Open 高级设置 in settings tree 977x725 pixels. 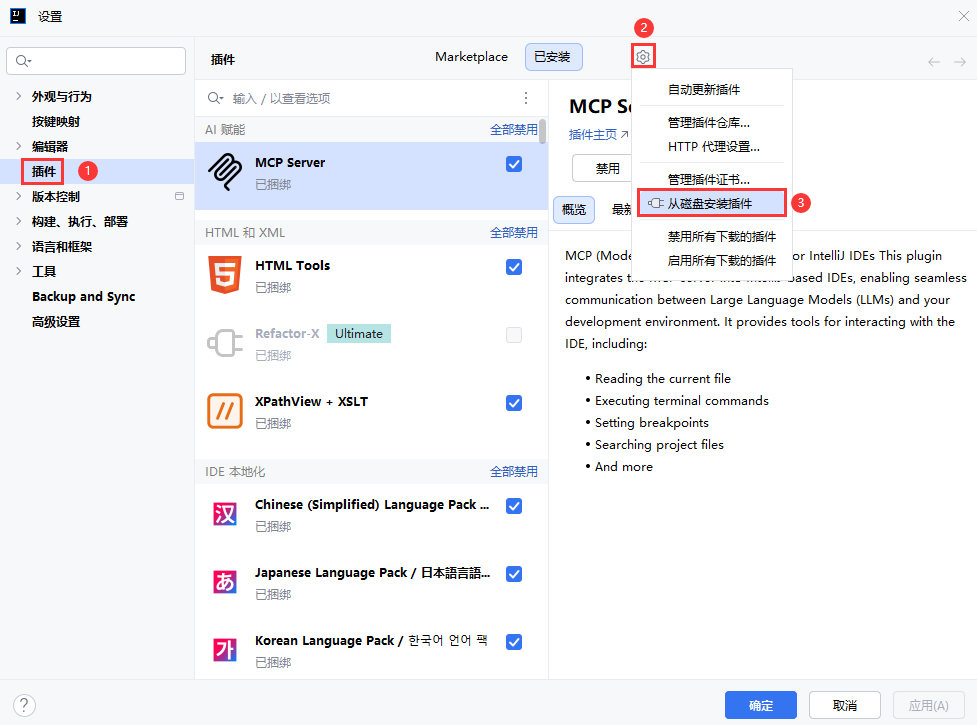pyautogui.click(x=56, y=321)
